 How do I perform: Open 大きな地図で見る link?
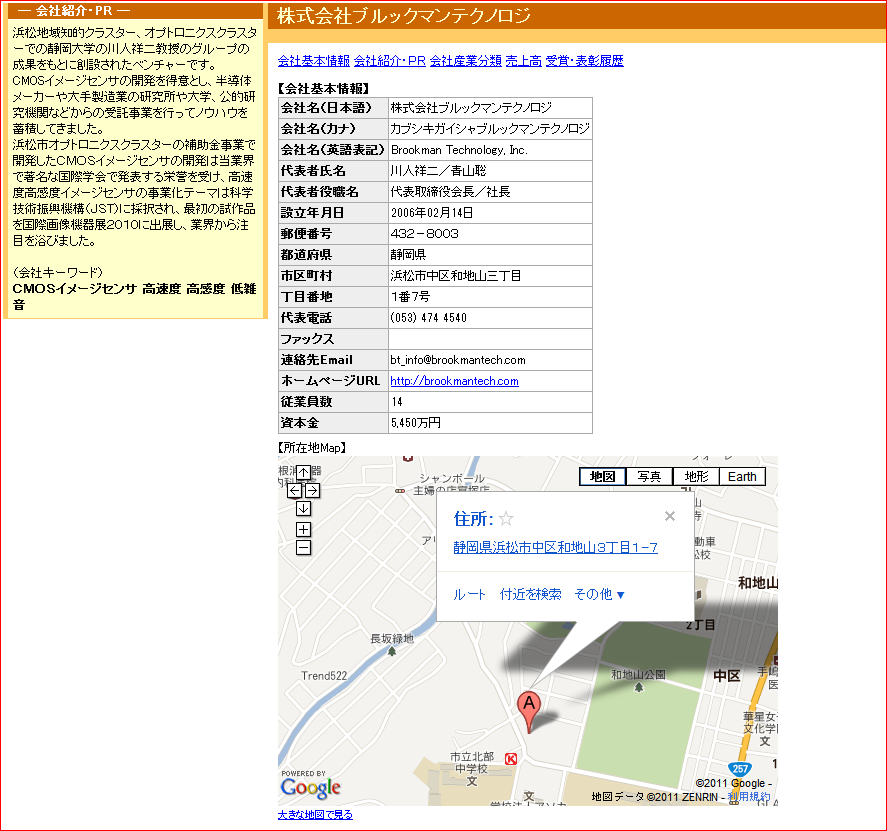[315, 815]
